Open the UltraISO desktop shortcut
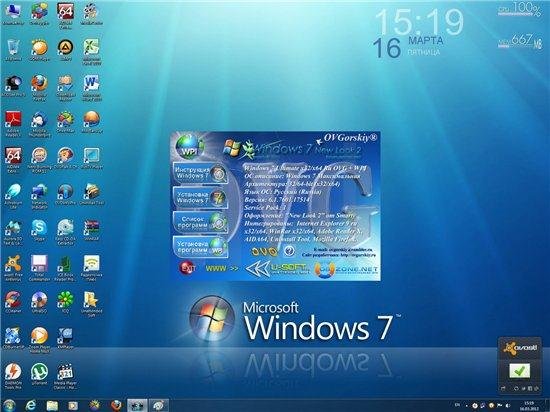The height and width of the screenshot is (412, 550). 39,302
